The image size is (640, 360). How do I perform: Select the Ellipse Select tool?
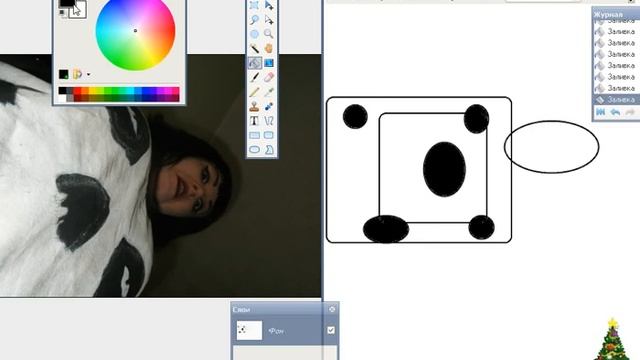[254, 34]
